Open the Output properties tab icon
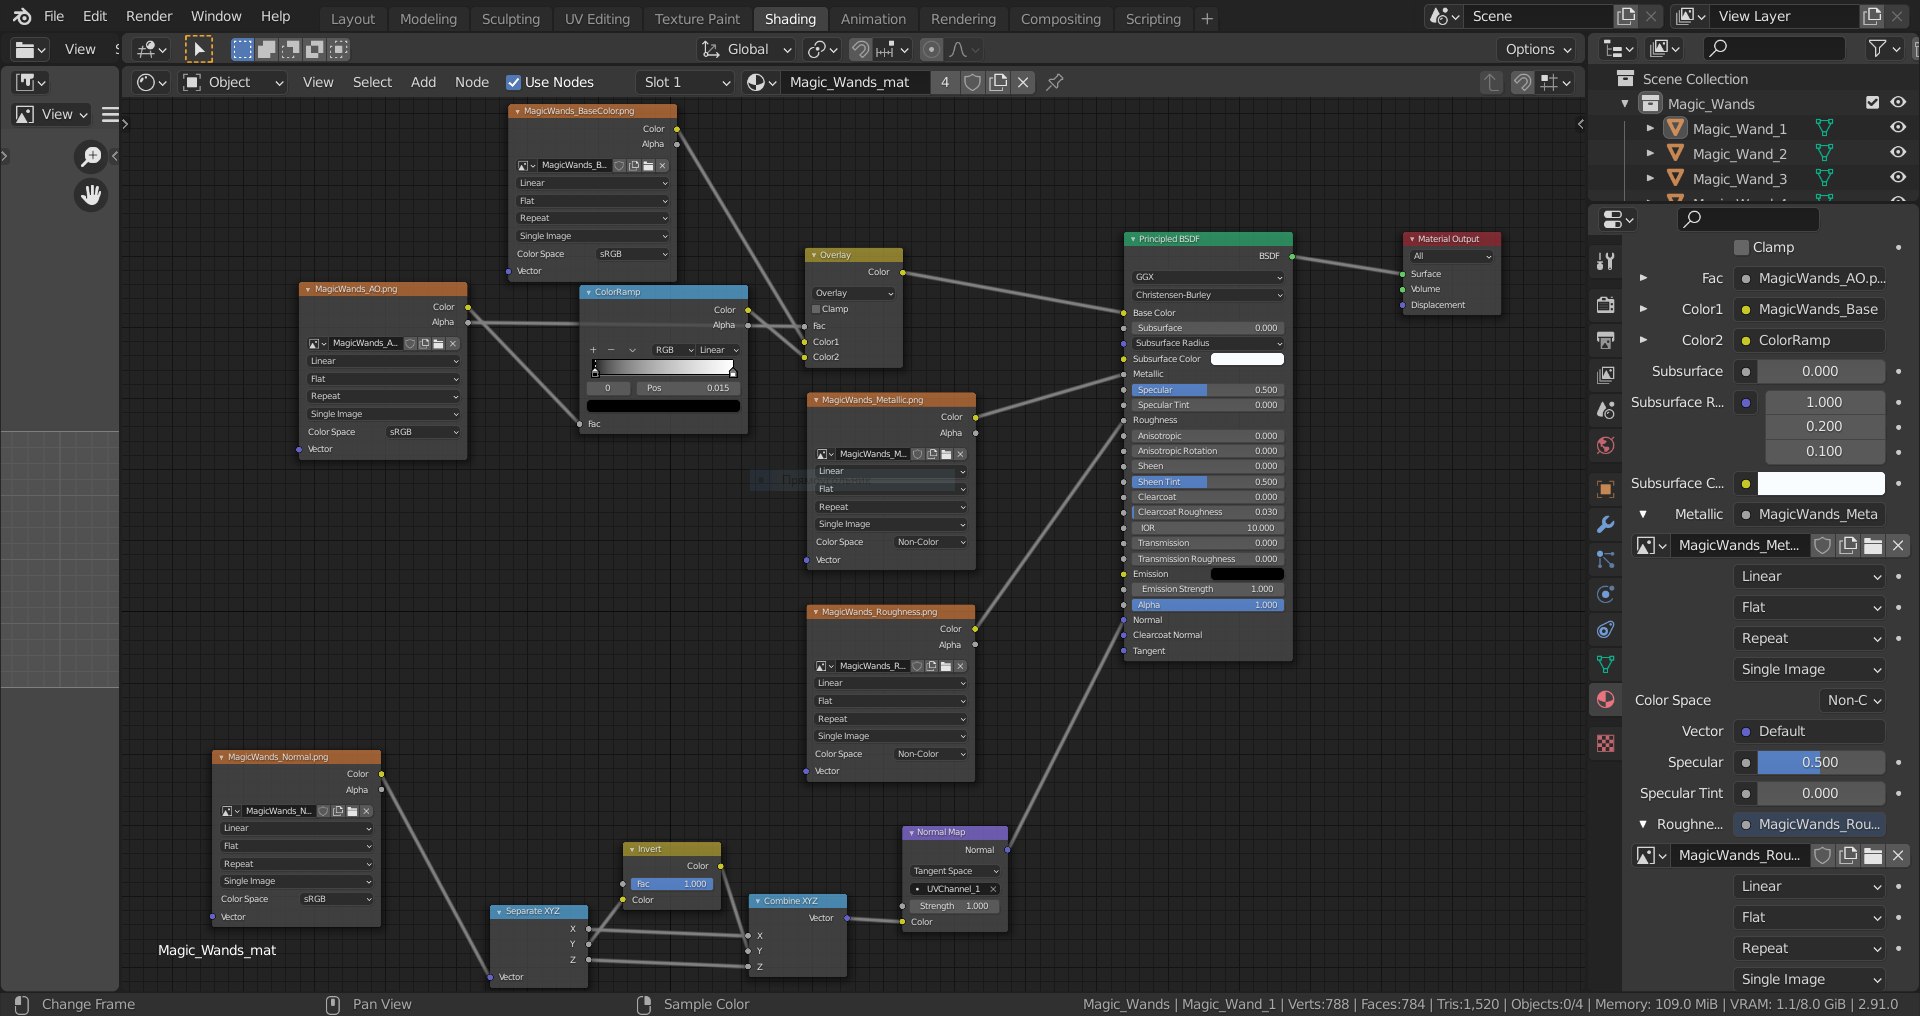 click(x=1605, y=340)
